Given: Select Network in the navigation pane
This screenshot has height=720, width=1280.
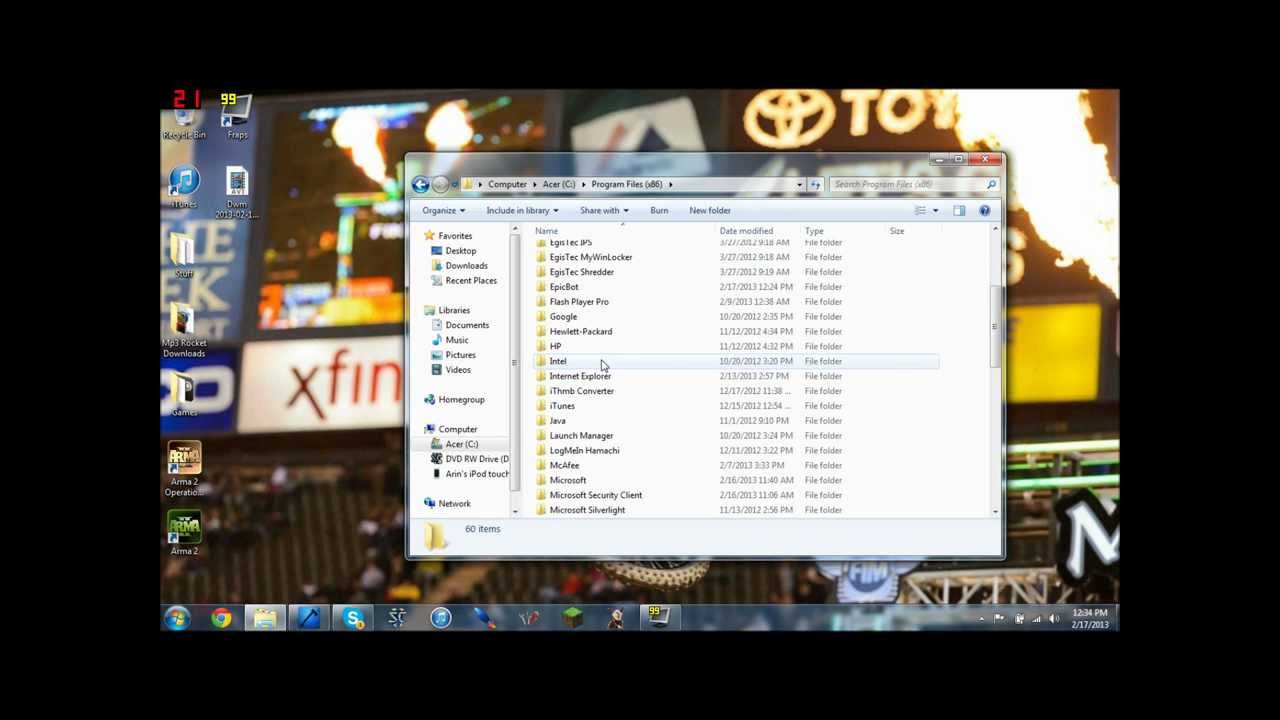Looking at the screenshot, I should coord(454,503).
